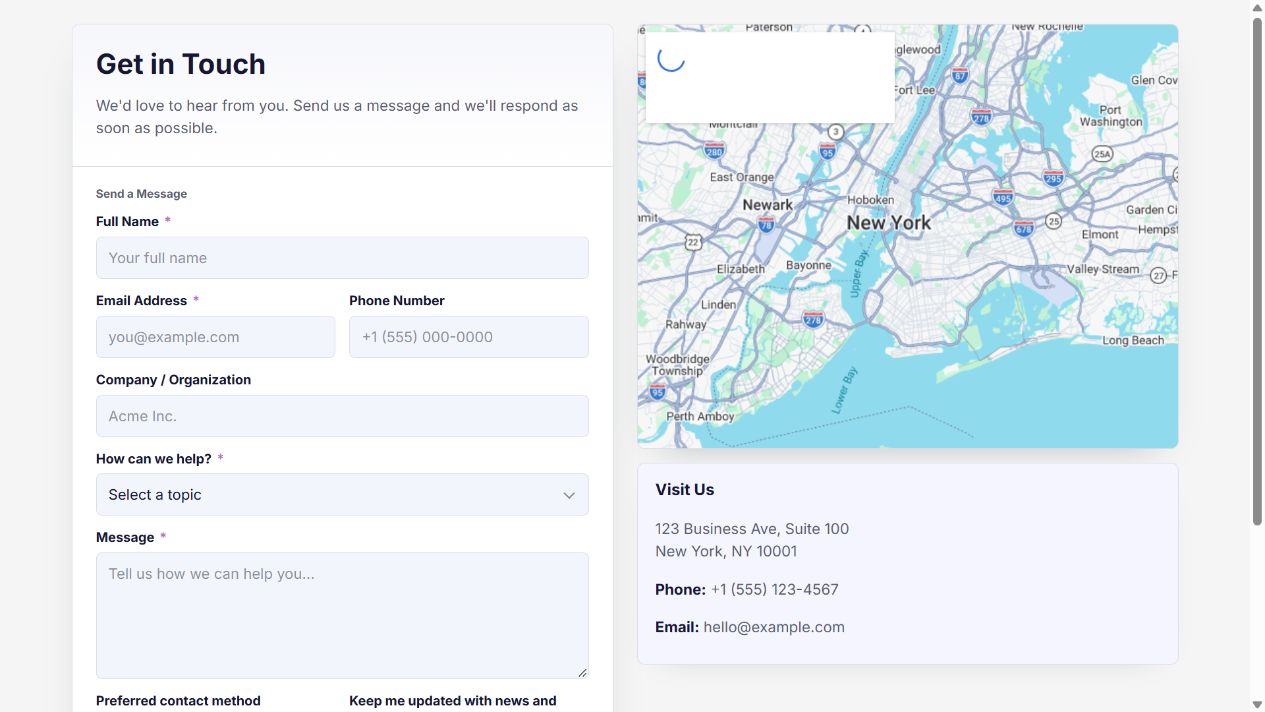Click the scrollbar up arrow

pyautogui.click(x=1257, y=8)
